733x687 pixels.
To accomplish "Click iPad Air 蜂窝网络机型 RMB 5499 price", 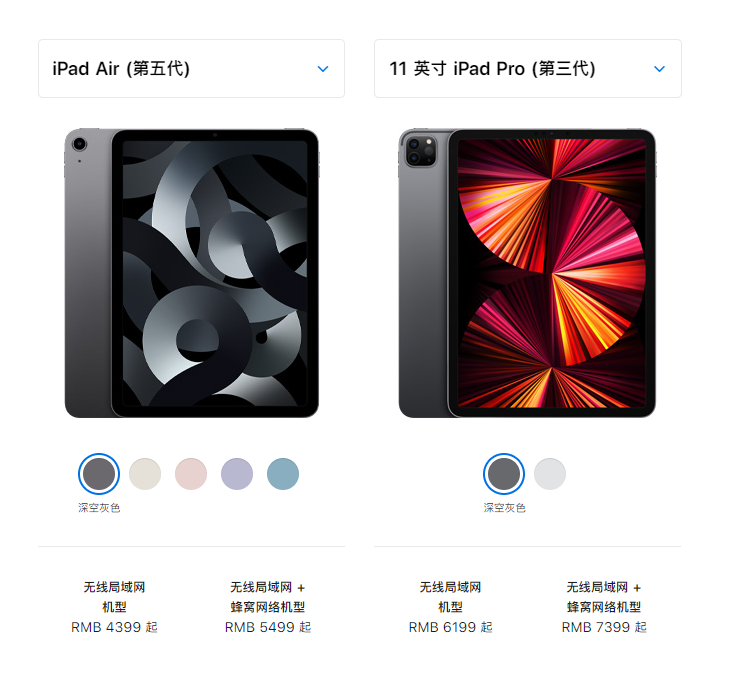I will [x=268, y=627].
